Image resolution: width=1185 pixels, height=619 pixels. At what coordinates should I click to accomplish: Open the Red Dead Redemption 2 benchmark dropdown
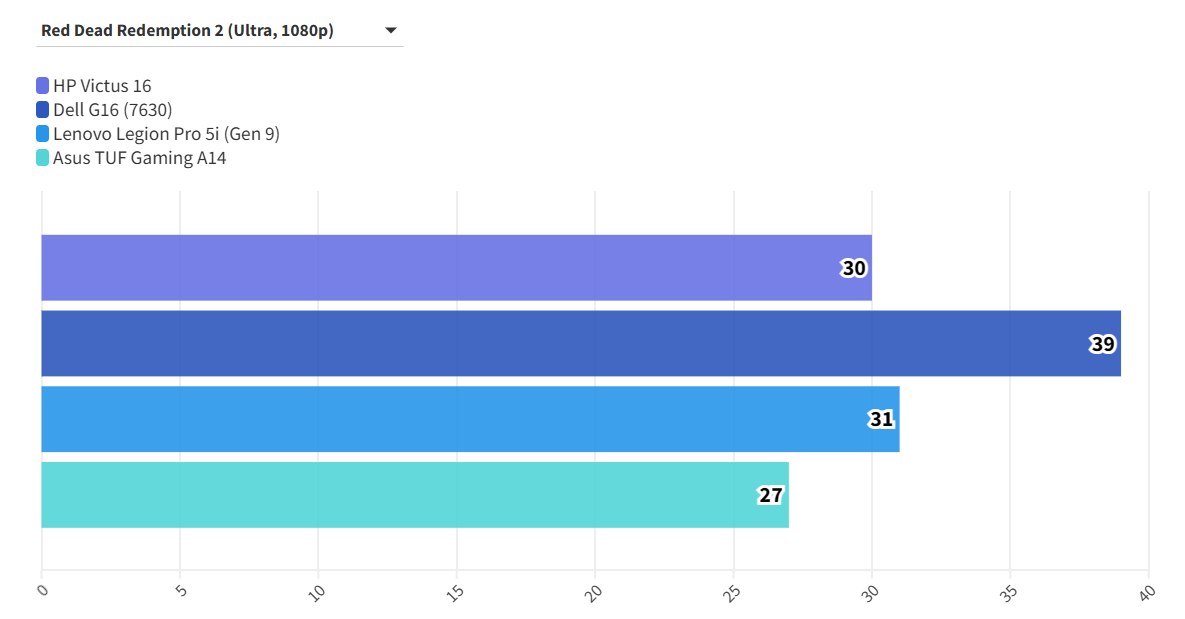(188, 31)
